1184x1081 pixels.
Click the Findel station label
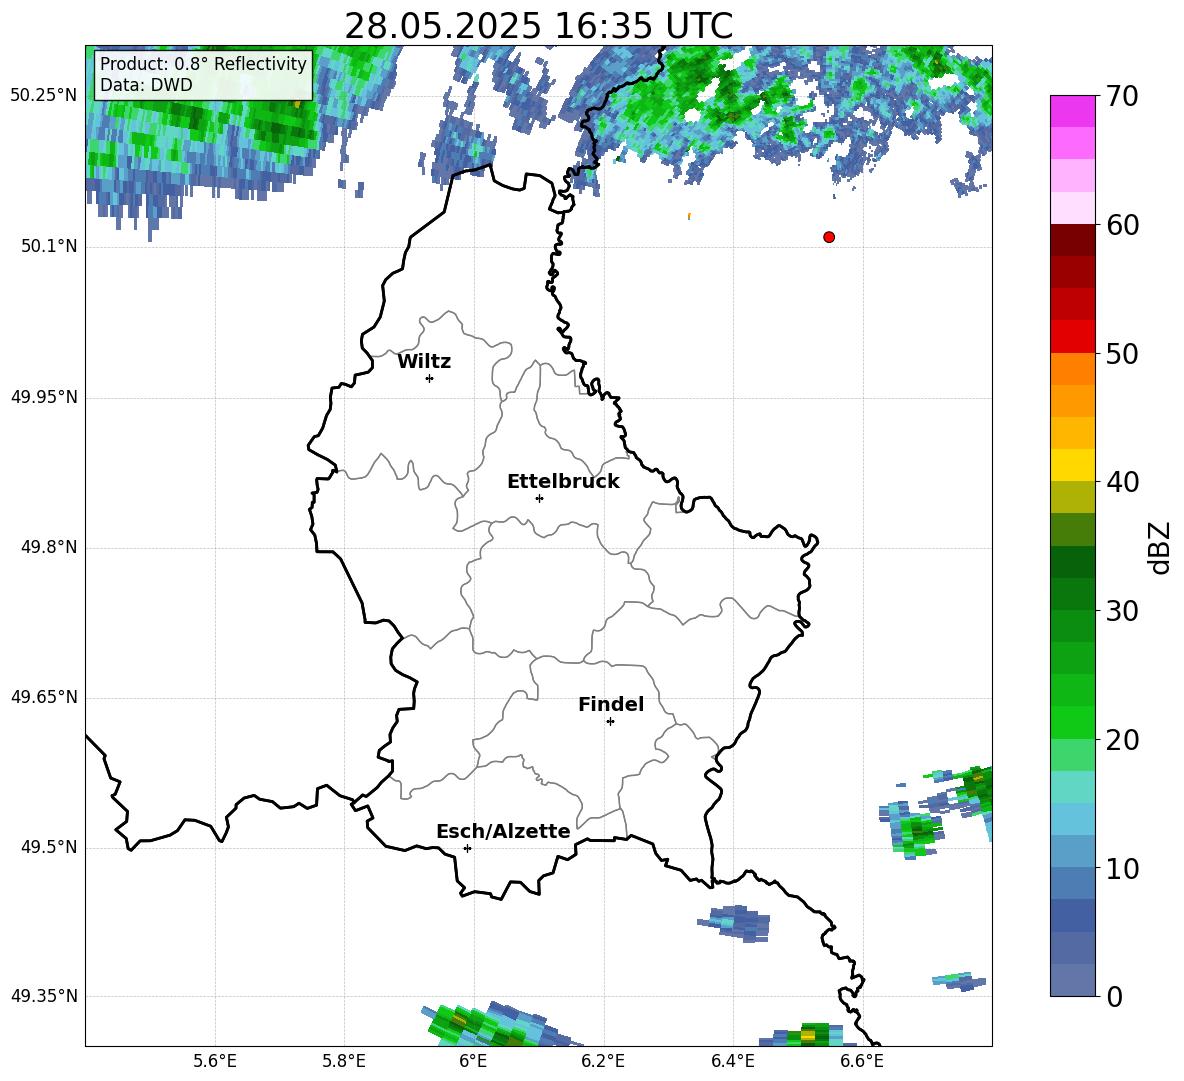(611, 704)
